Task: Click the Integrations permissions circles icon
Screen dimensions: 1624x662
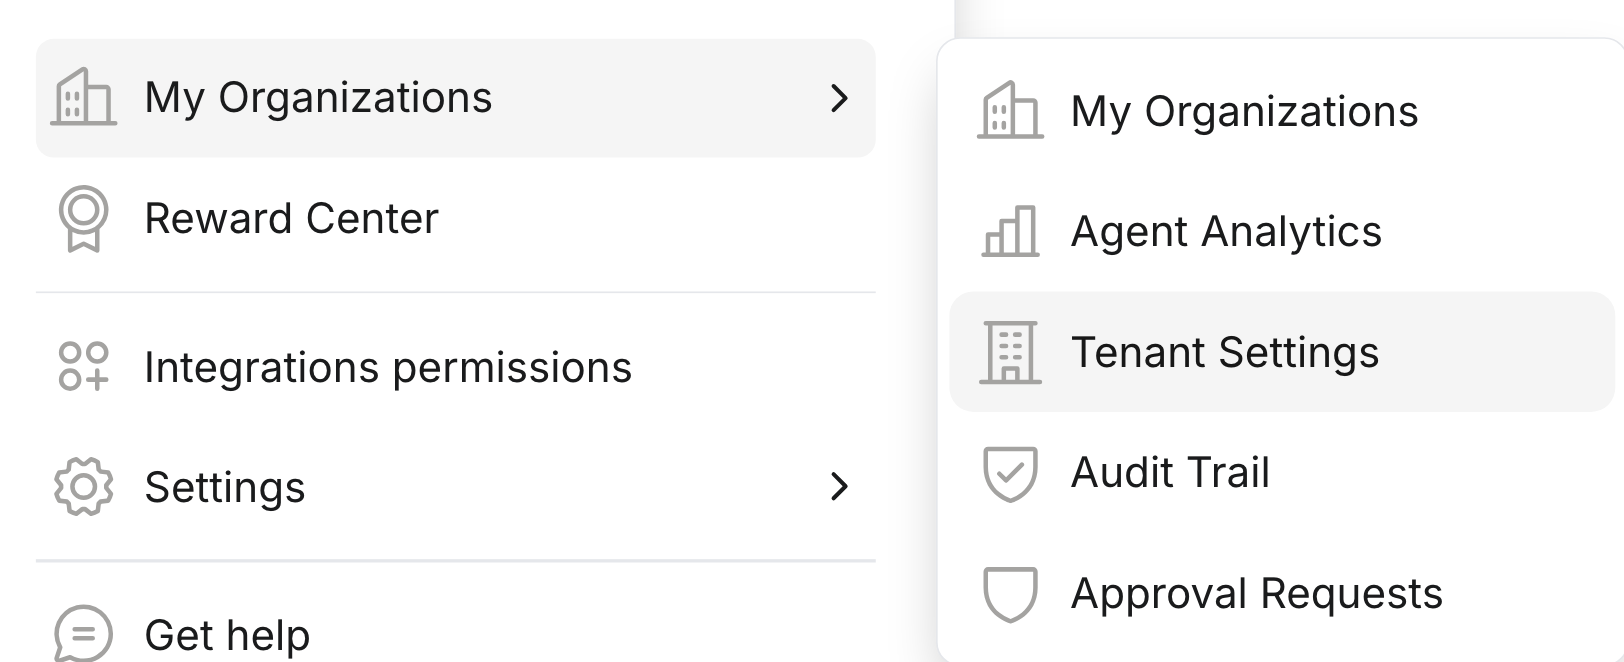Action: coord(83,367)
